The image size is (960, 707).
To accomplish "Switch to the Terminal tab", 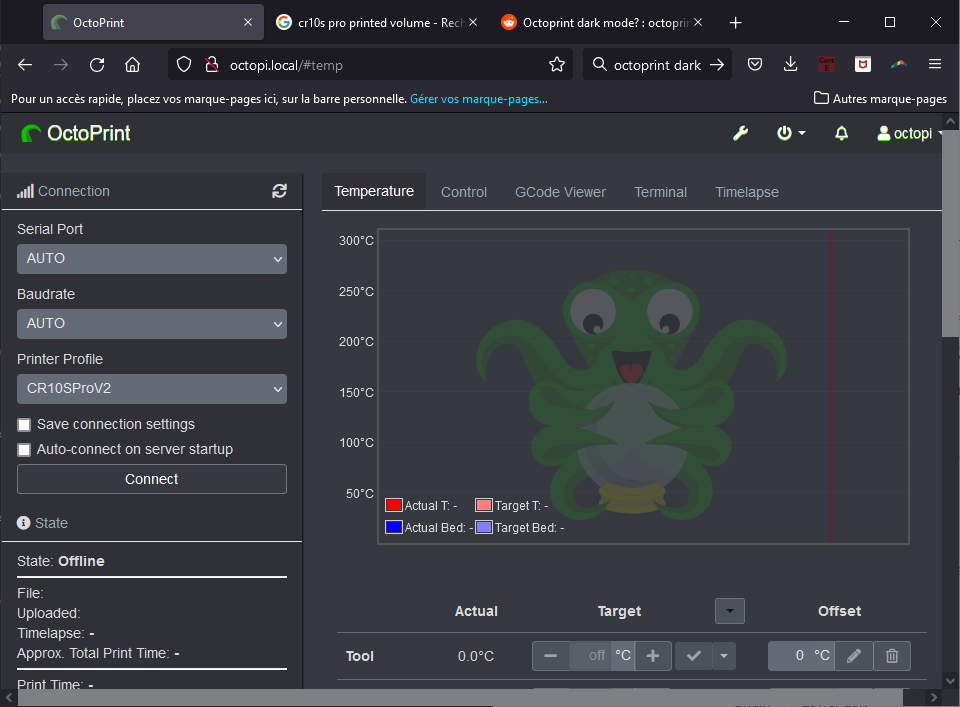I will point(660,192).
